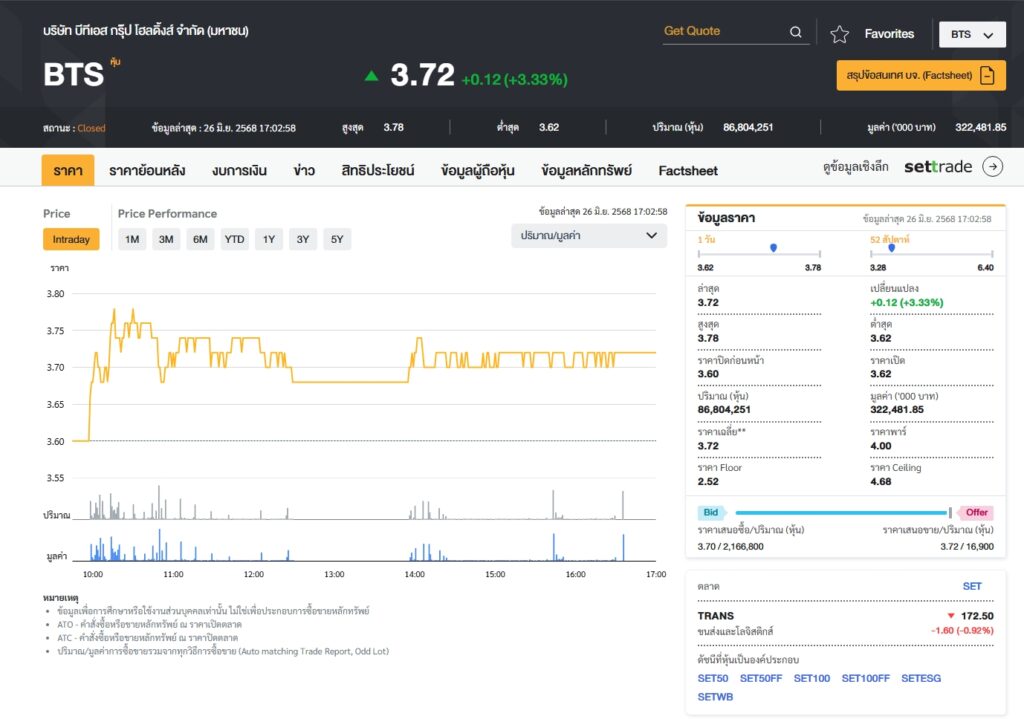
Task: Click the settrade circled arrow icon
Action: (x=993, y=167)
